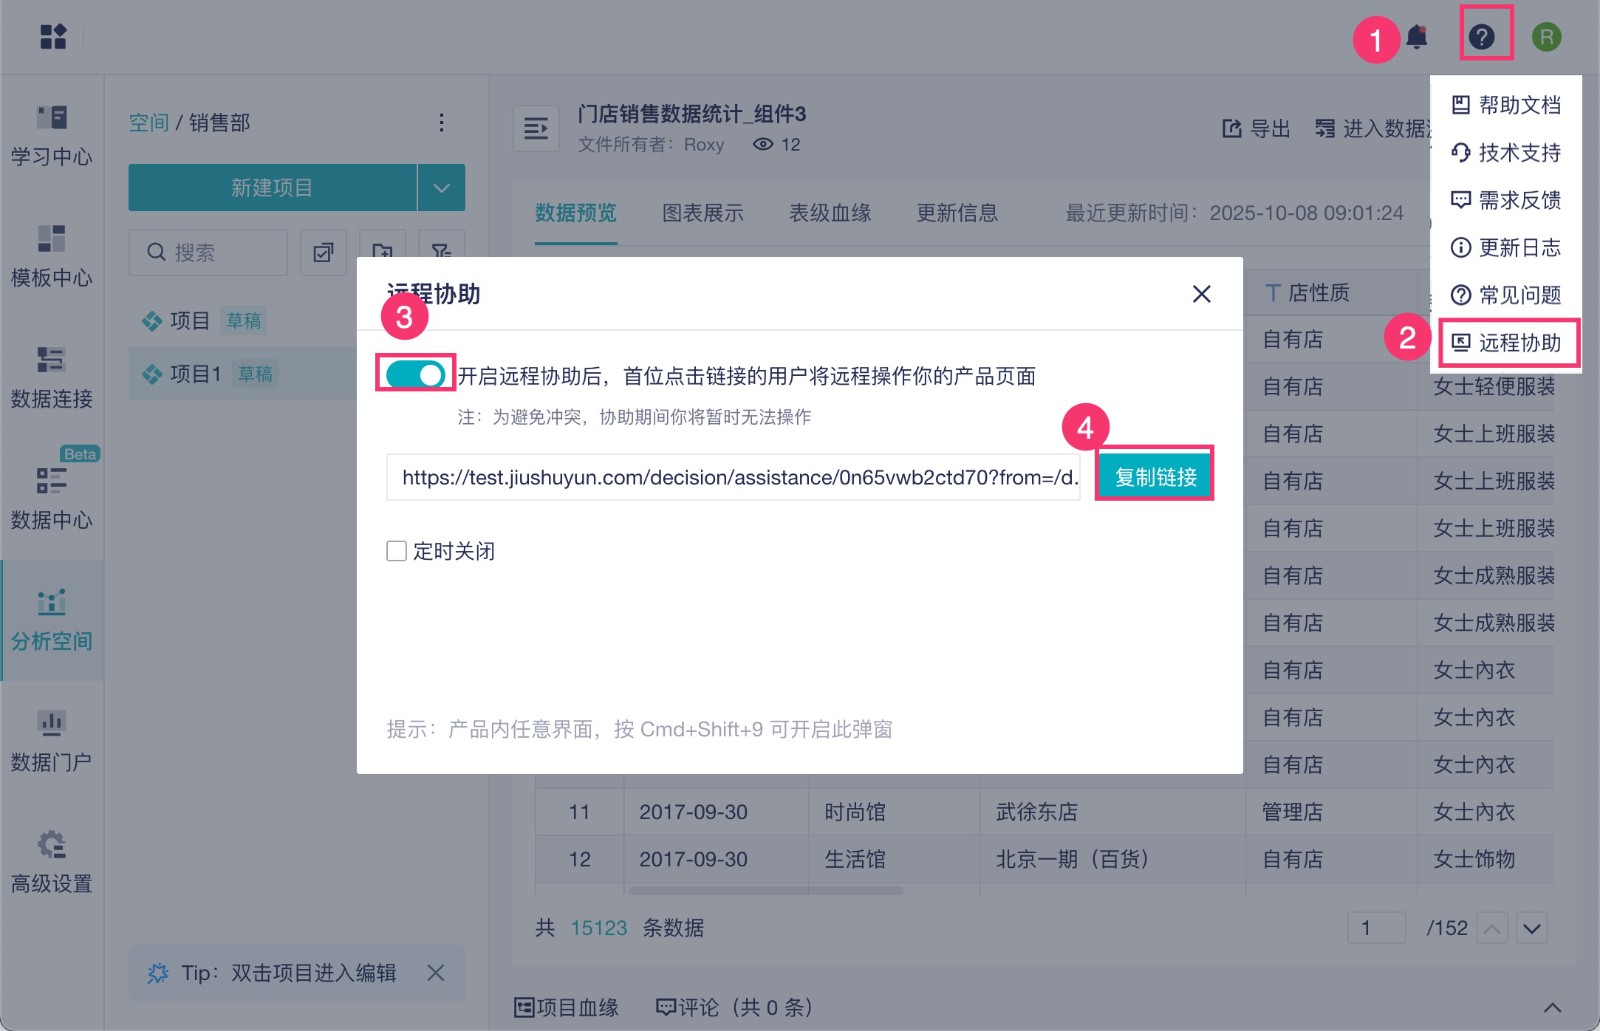Screen dimensions: 1600x1031
Task: Open the 项目血缘 panel
Action: point(566,1007)
